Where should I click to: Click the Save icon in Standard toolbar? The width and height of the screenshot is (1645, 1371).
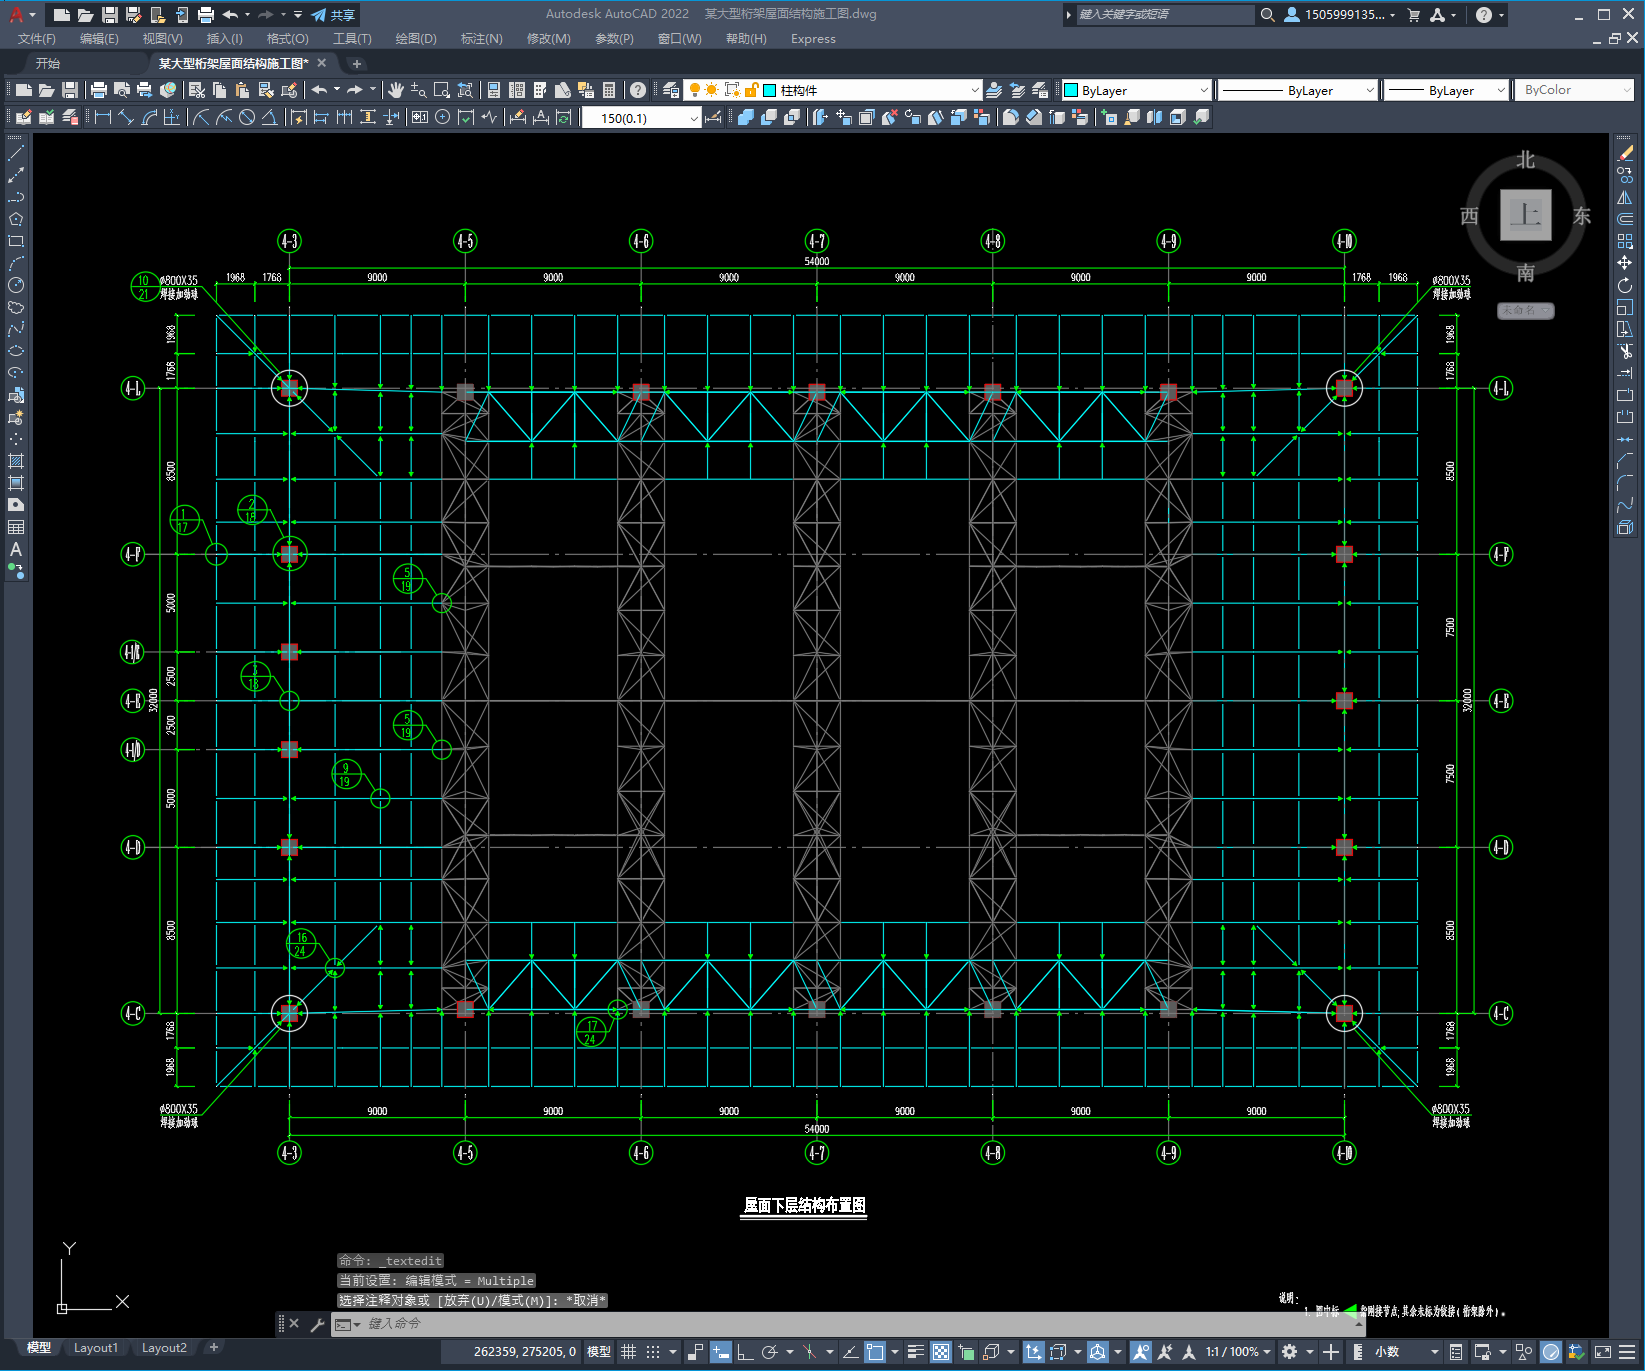tap(70, 90)
